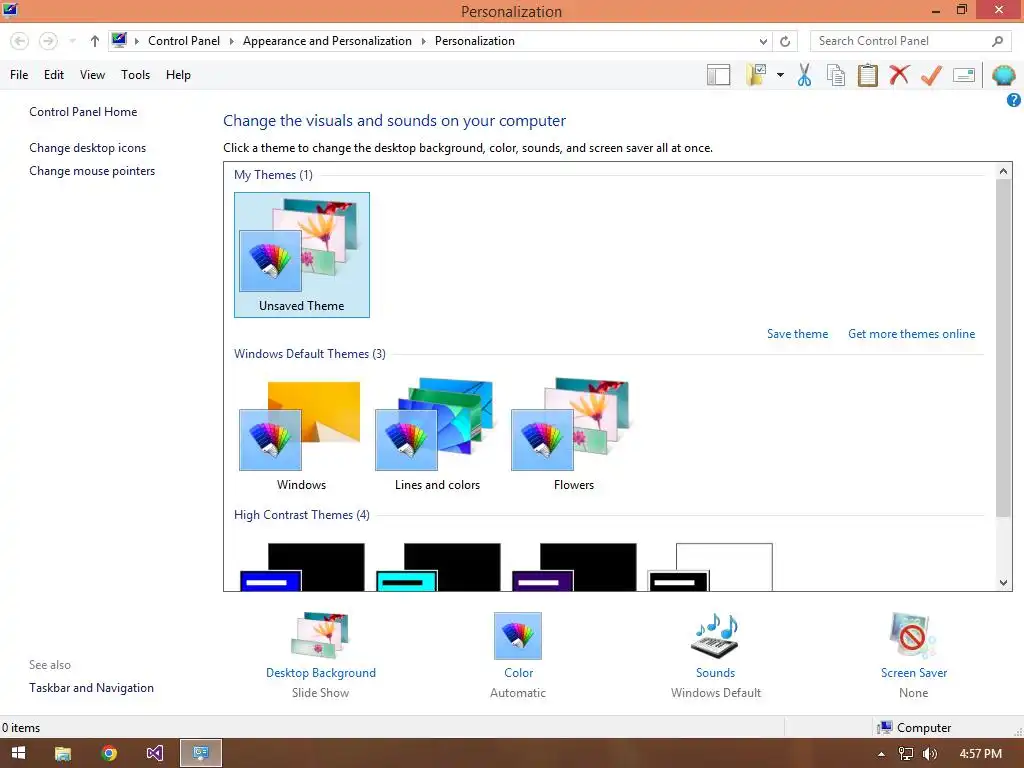
Task: Open Change desktop icons link
Action: (88, 148)
